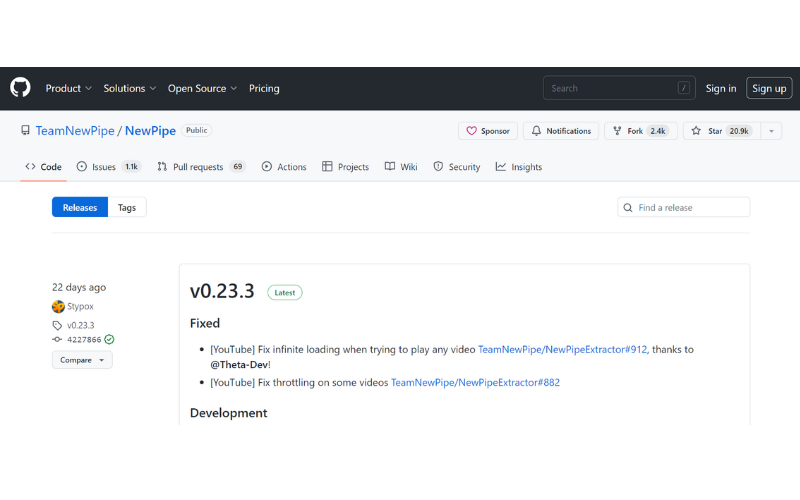Click the Sign up button

768,88
